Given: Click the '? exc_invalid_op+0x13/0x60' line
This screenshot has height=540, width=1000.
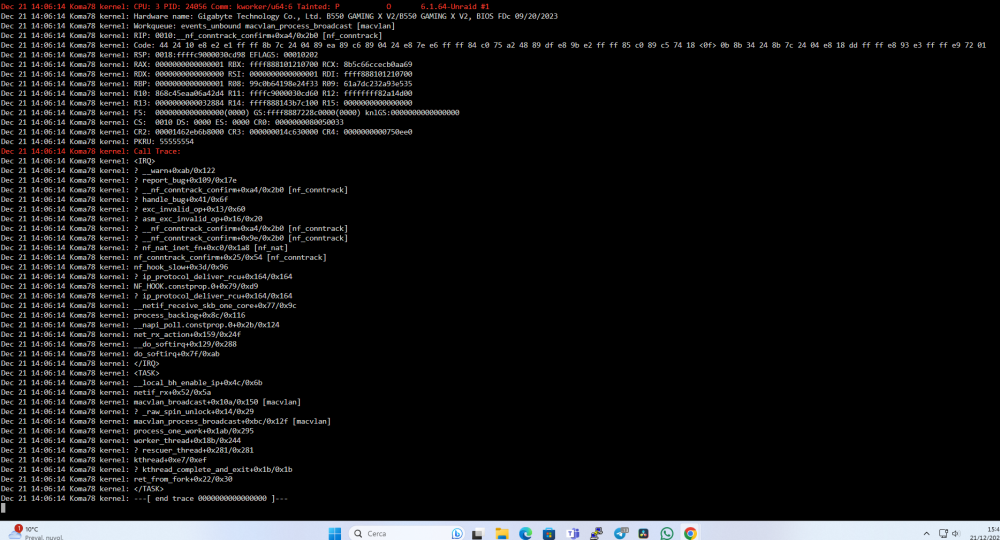Looking at the screenshot, I should click(123, 208).
